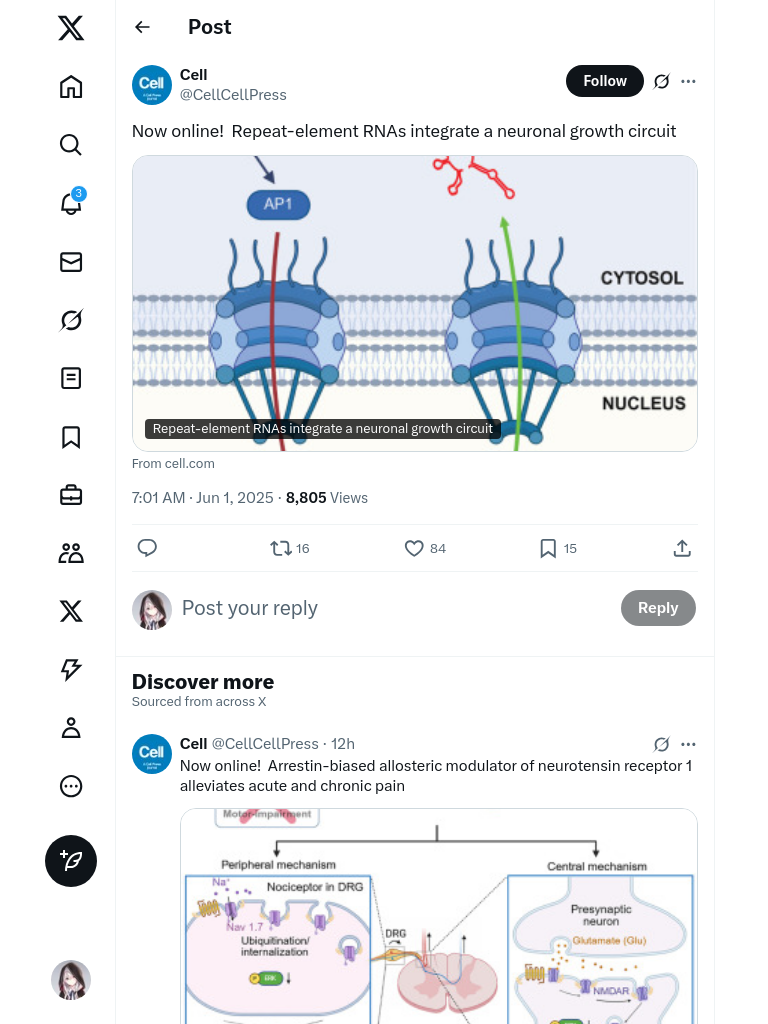Screen dimensions: 768x1024
Task: Go to the Home feed icon
Action: tap(71, 87)
